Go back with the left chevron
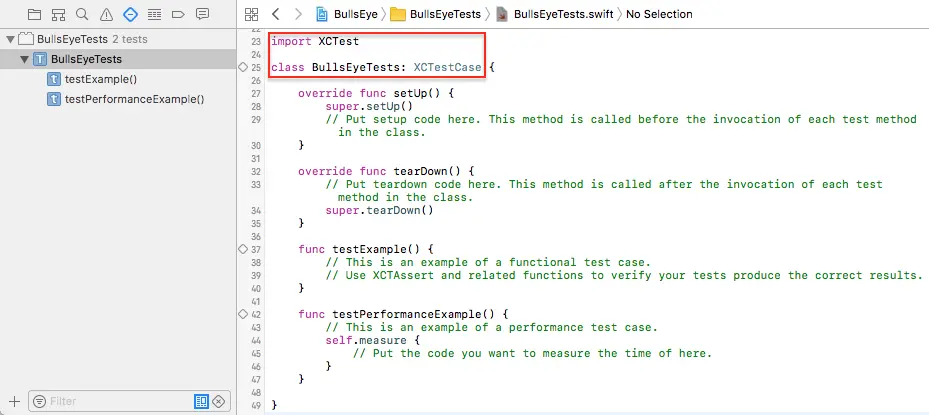 tap(275, 14)
